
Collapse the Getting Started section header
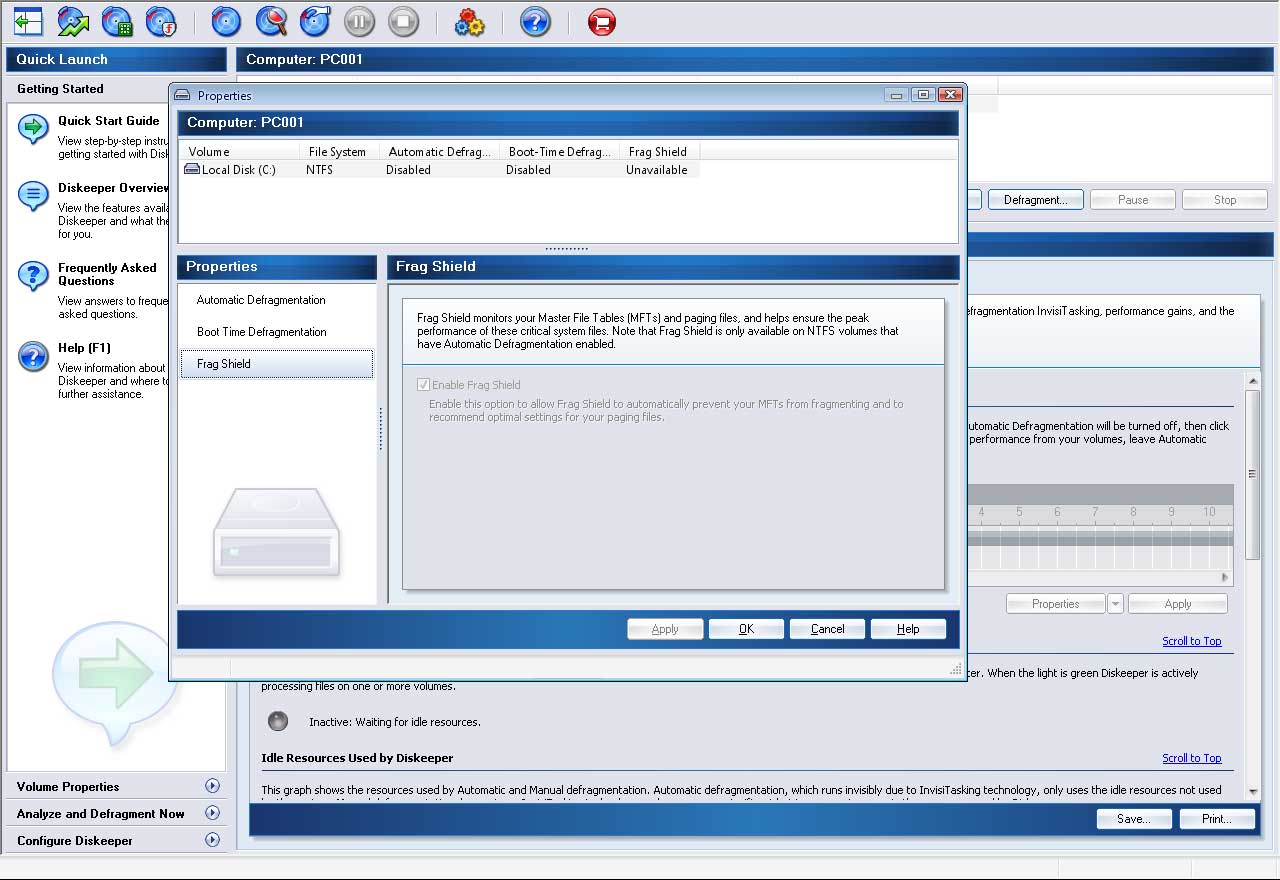coord(116,88)
